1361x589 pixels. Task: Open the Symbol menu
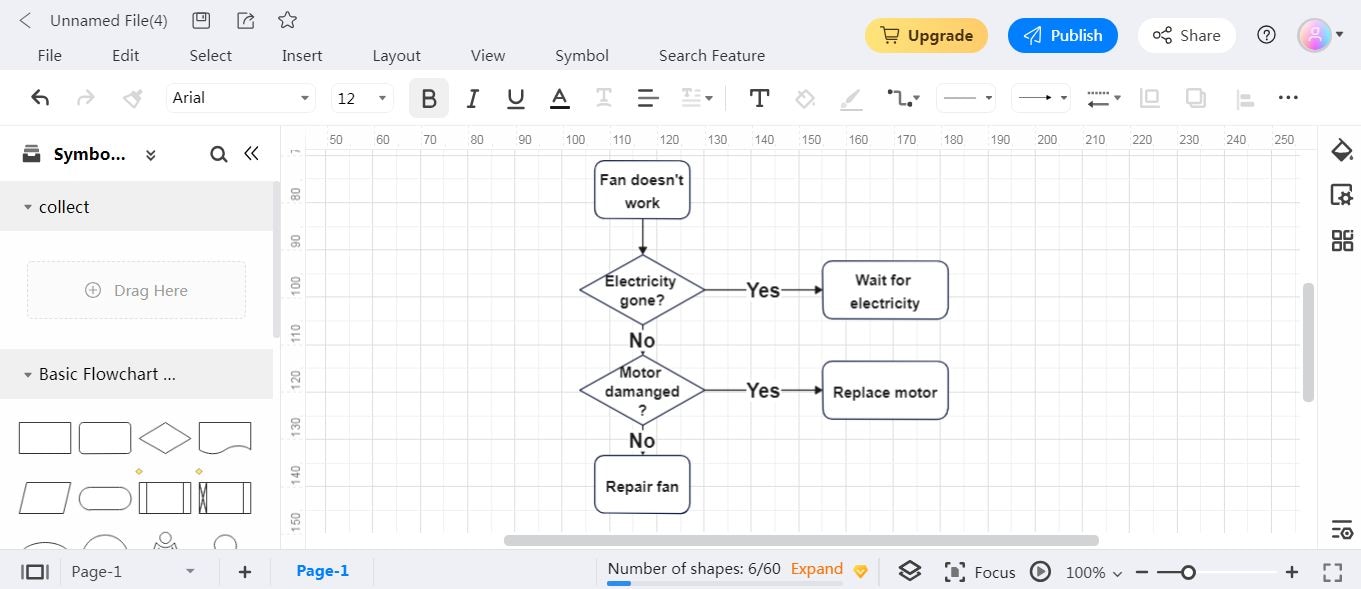pos(582,56)
